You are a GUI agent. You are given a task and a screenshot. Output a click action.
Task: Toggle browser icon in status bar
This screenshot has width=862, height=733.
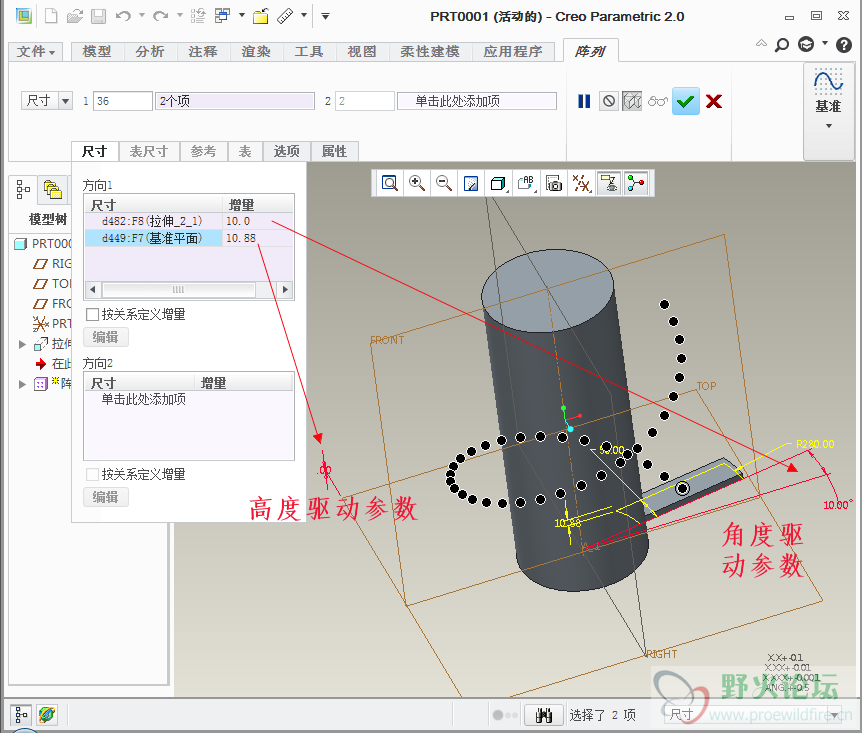(x=47, y=715)
